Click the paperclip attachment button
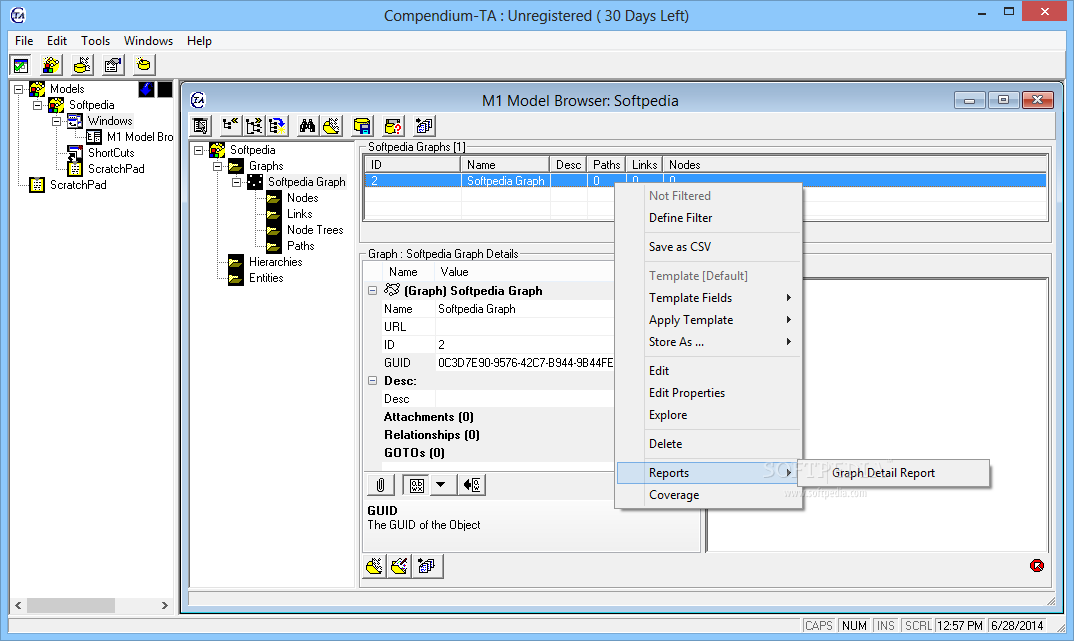Image resolution: width=1074 pixels, height=641 pixels. point(381,486)
